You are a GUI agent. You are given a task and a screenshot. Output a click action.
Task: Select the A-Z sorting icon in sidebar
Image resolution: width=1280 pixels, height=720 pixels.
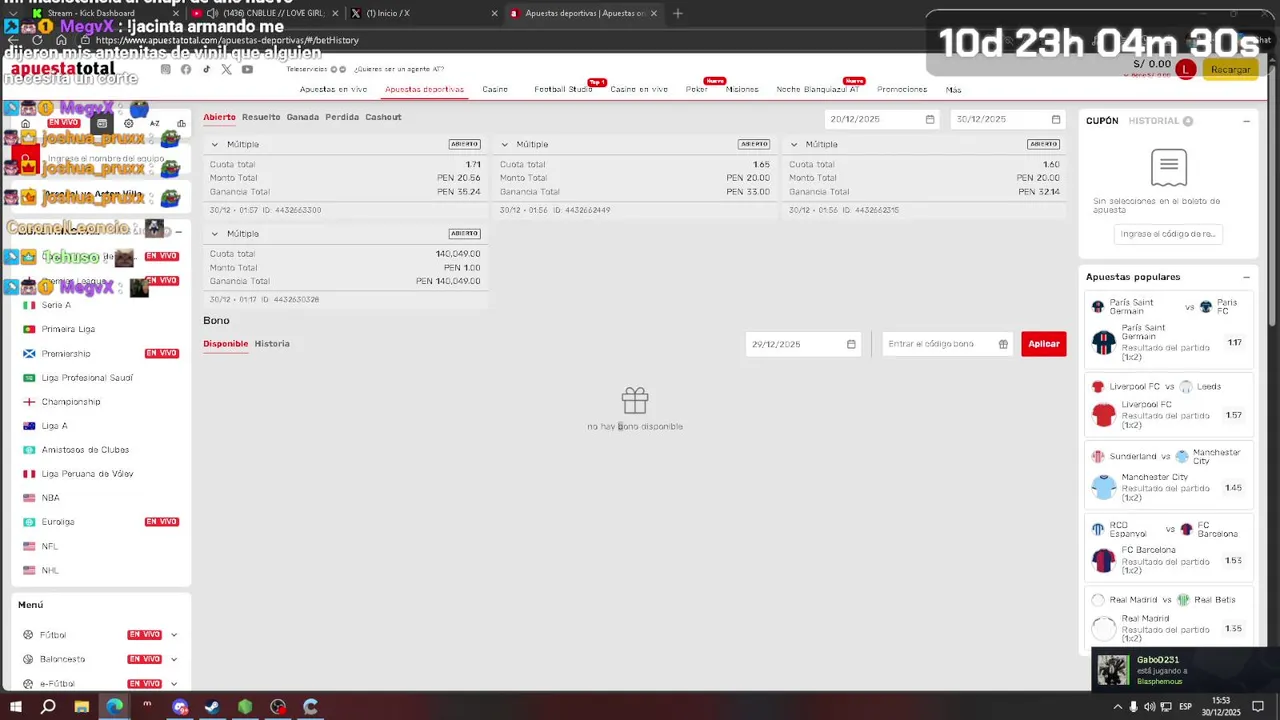click(x=155, y=123)
